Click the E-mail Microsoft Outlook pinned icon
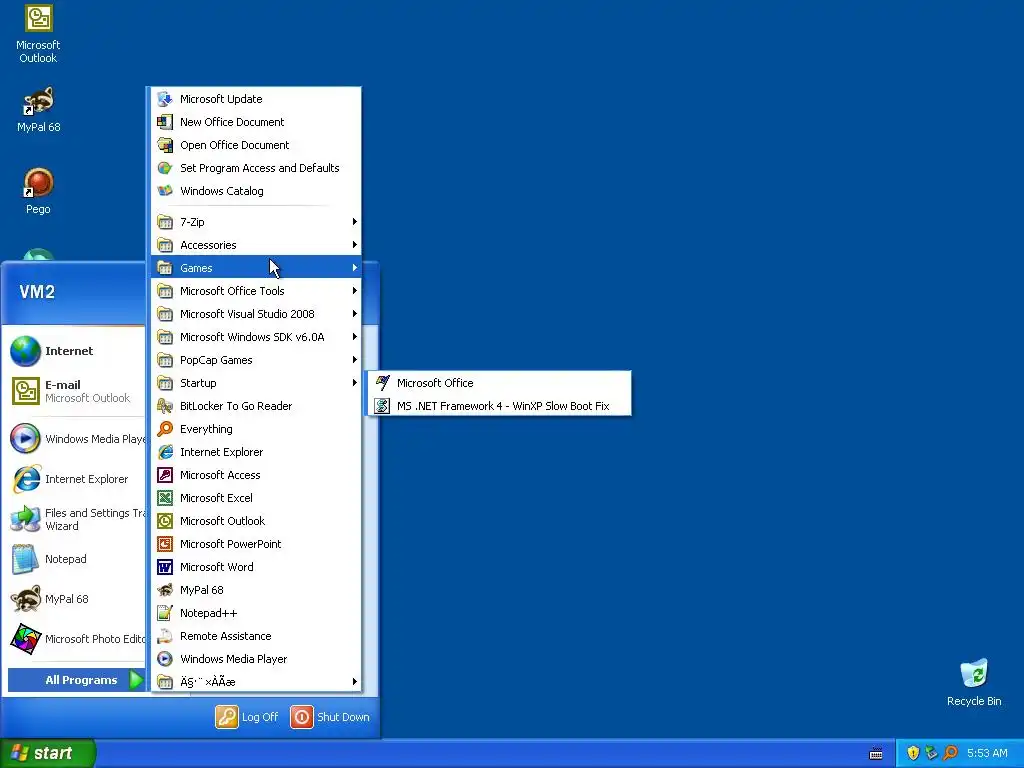1024x768 pixels. point(25,391)
